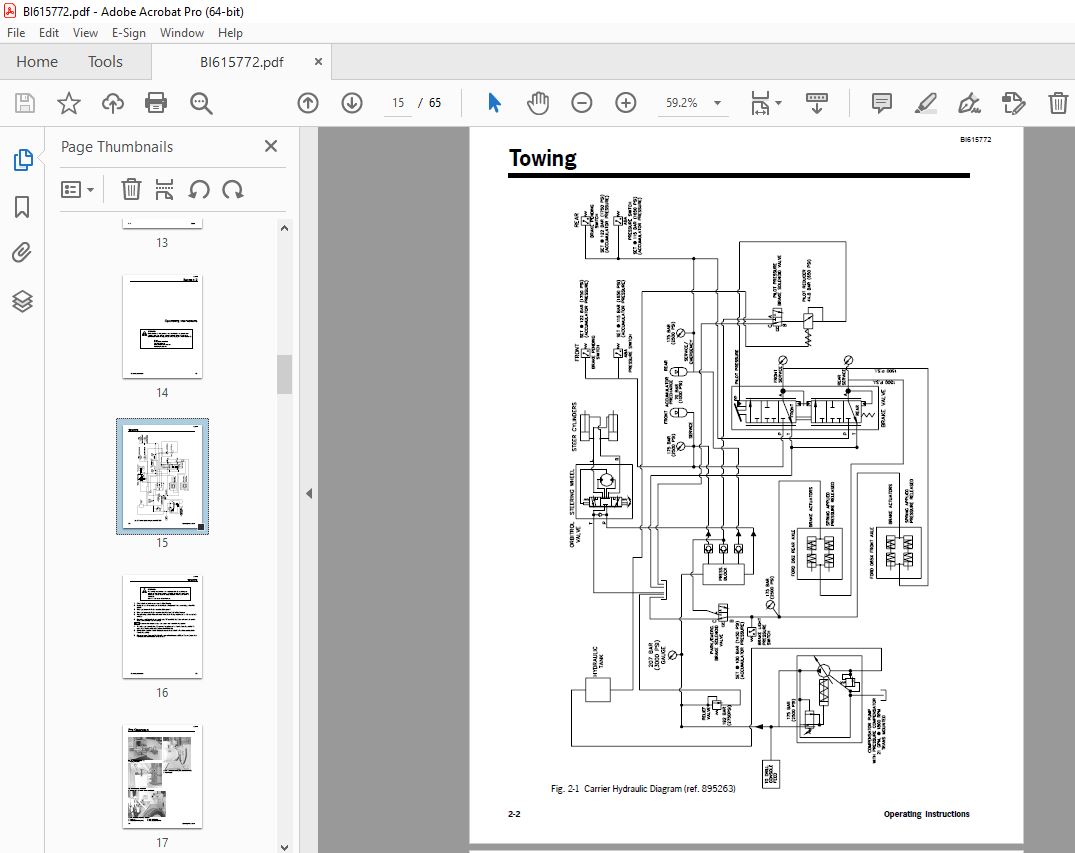
Task: Click the page label '13' under thumbnail
Action: click(x=162, y=243)
